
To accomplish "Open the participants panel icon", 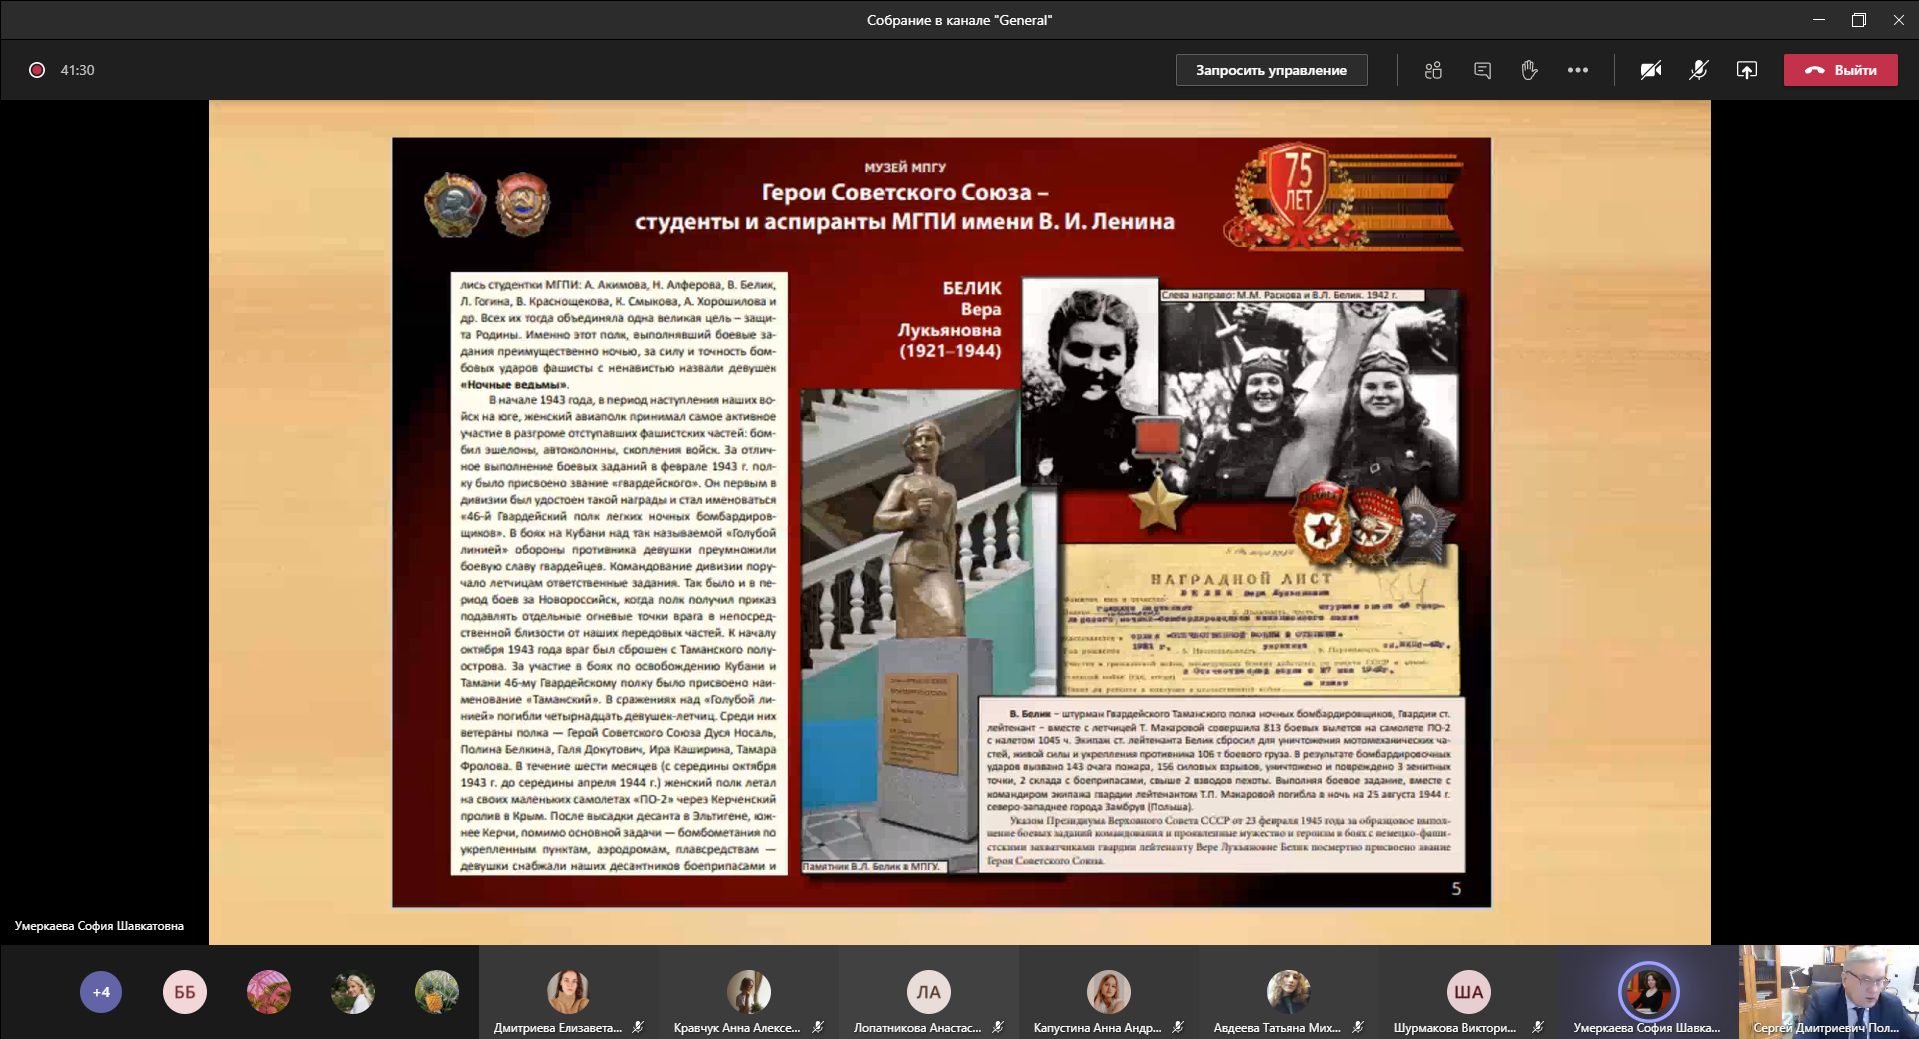I will click(1433, 70).
